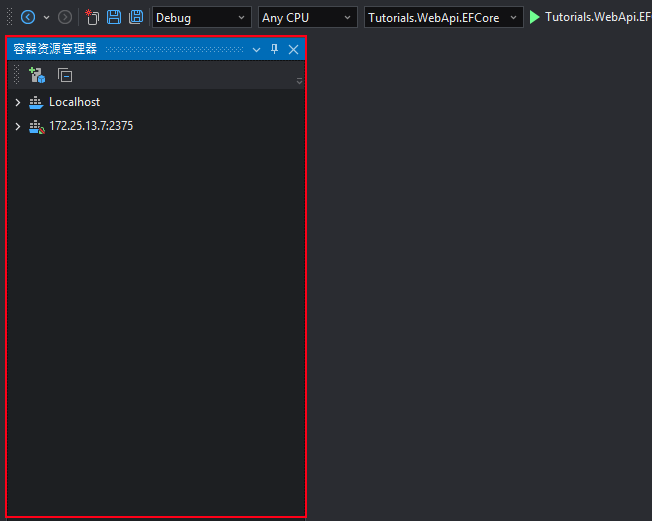This screenshot has width=652, height=521.
Task: Open the Any CPU platform dropdown
Action: click(308, 17)
